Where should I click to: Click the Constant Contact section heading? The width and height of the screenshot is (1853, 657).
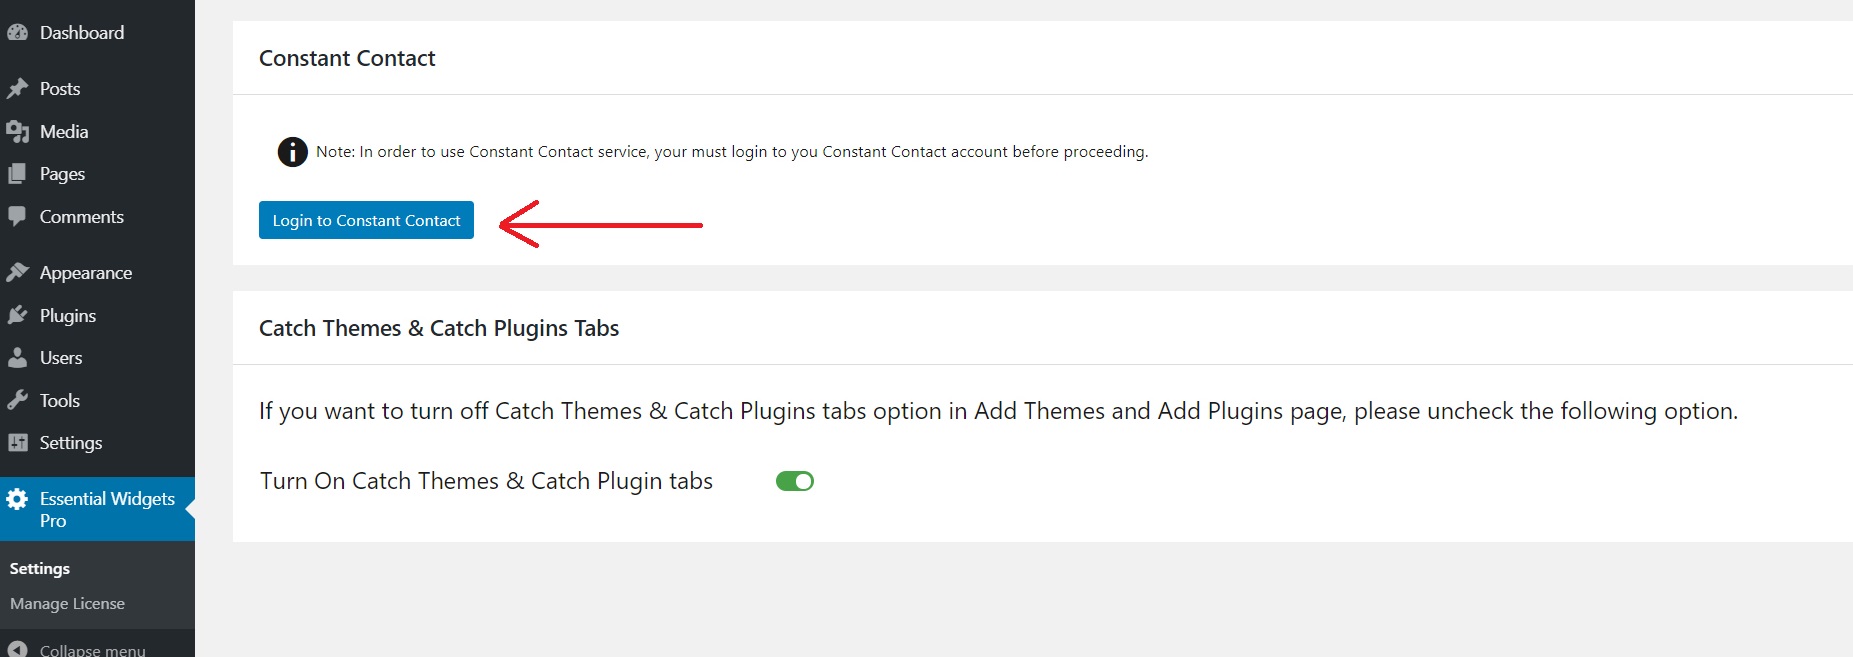[347, 58]
